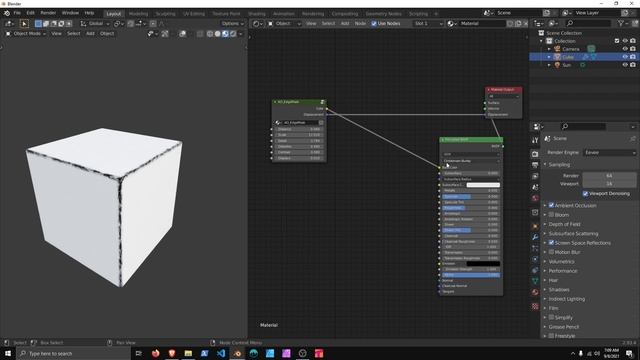Expand the Depth of Field panel

(x=564, y=224)
